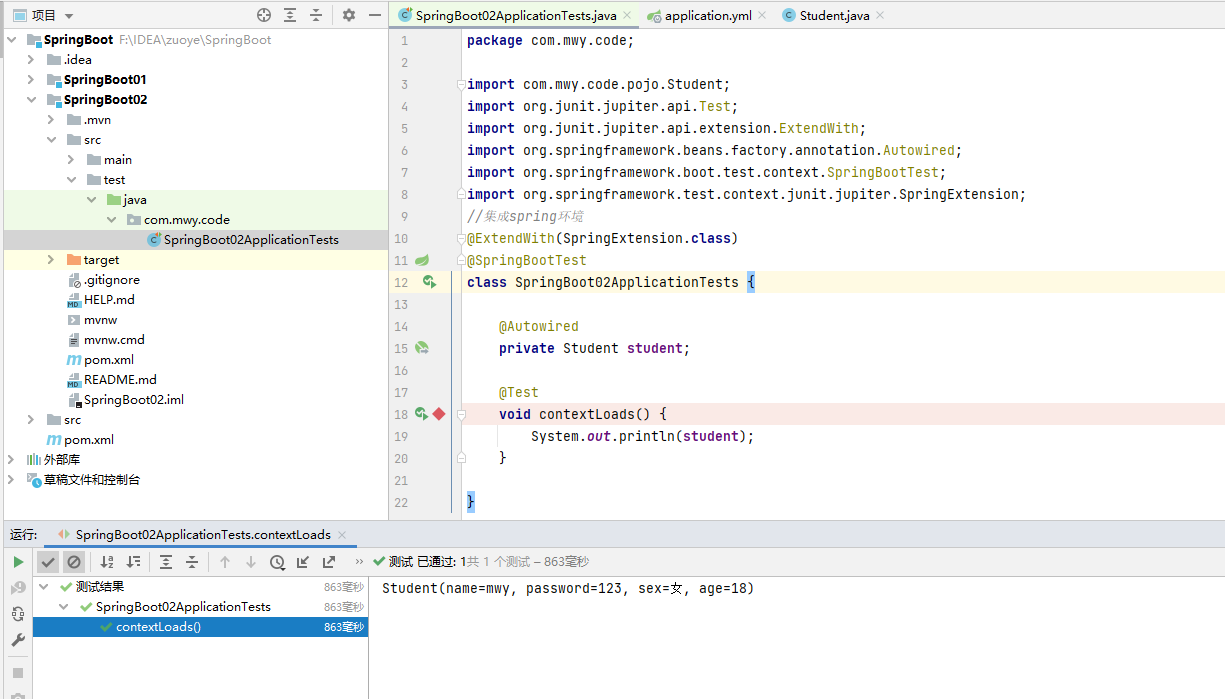Open the Student.java editor tab

point(832,15)
